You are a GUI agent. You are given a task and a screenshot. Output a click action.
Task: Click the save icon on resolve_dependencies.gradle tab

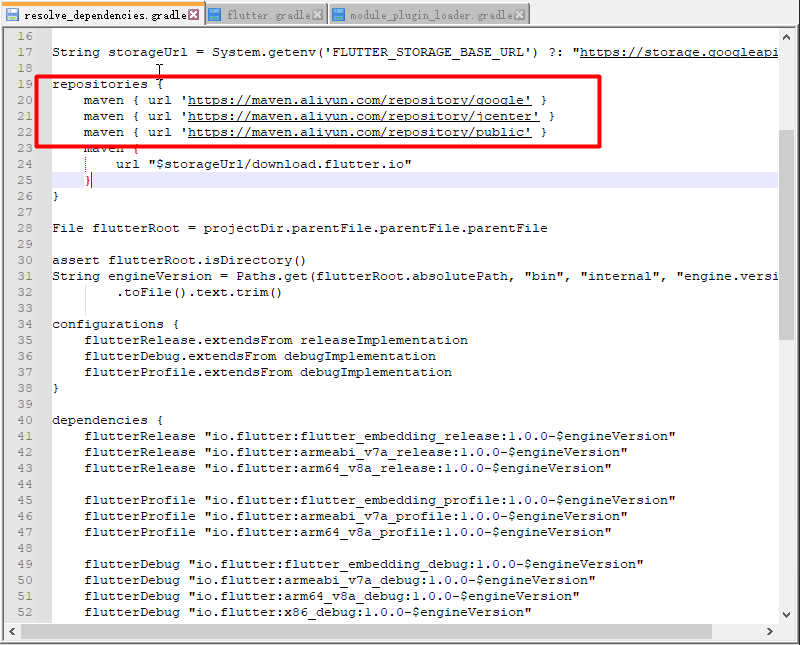click(13, 15)
